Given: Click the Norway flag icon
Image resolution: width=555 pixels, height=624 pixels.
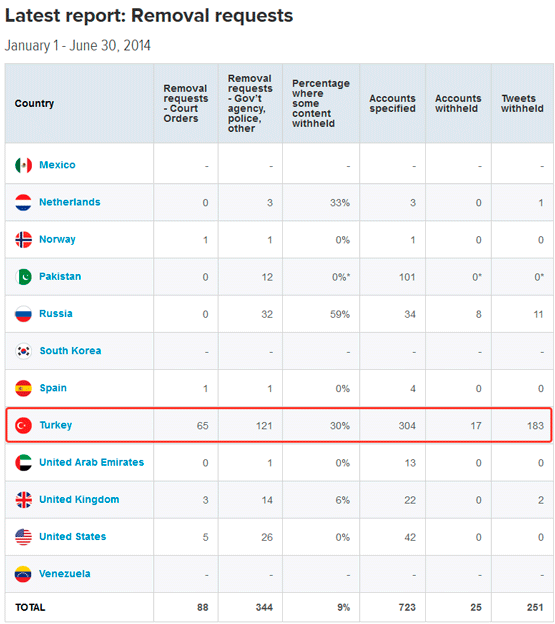Looking at the screenshot, I should 23,240.
